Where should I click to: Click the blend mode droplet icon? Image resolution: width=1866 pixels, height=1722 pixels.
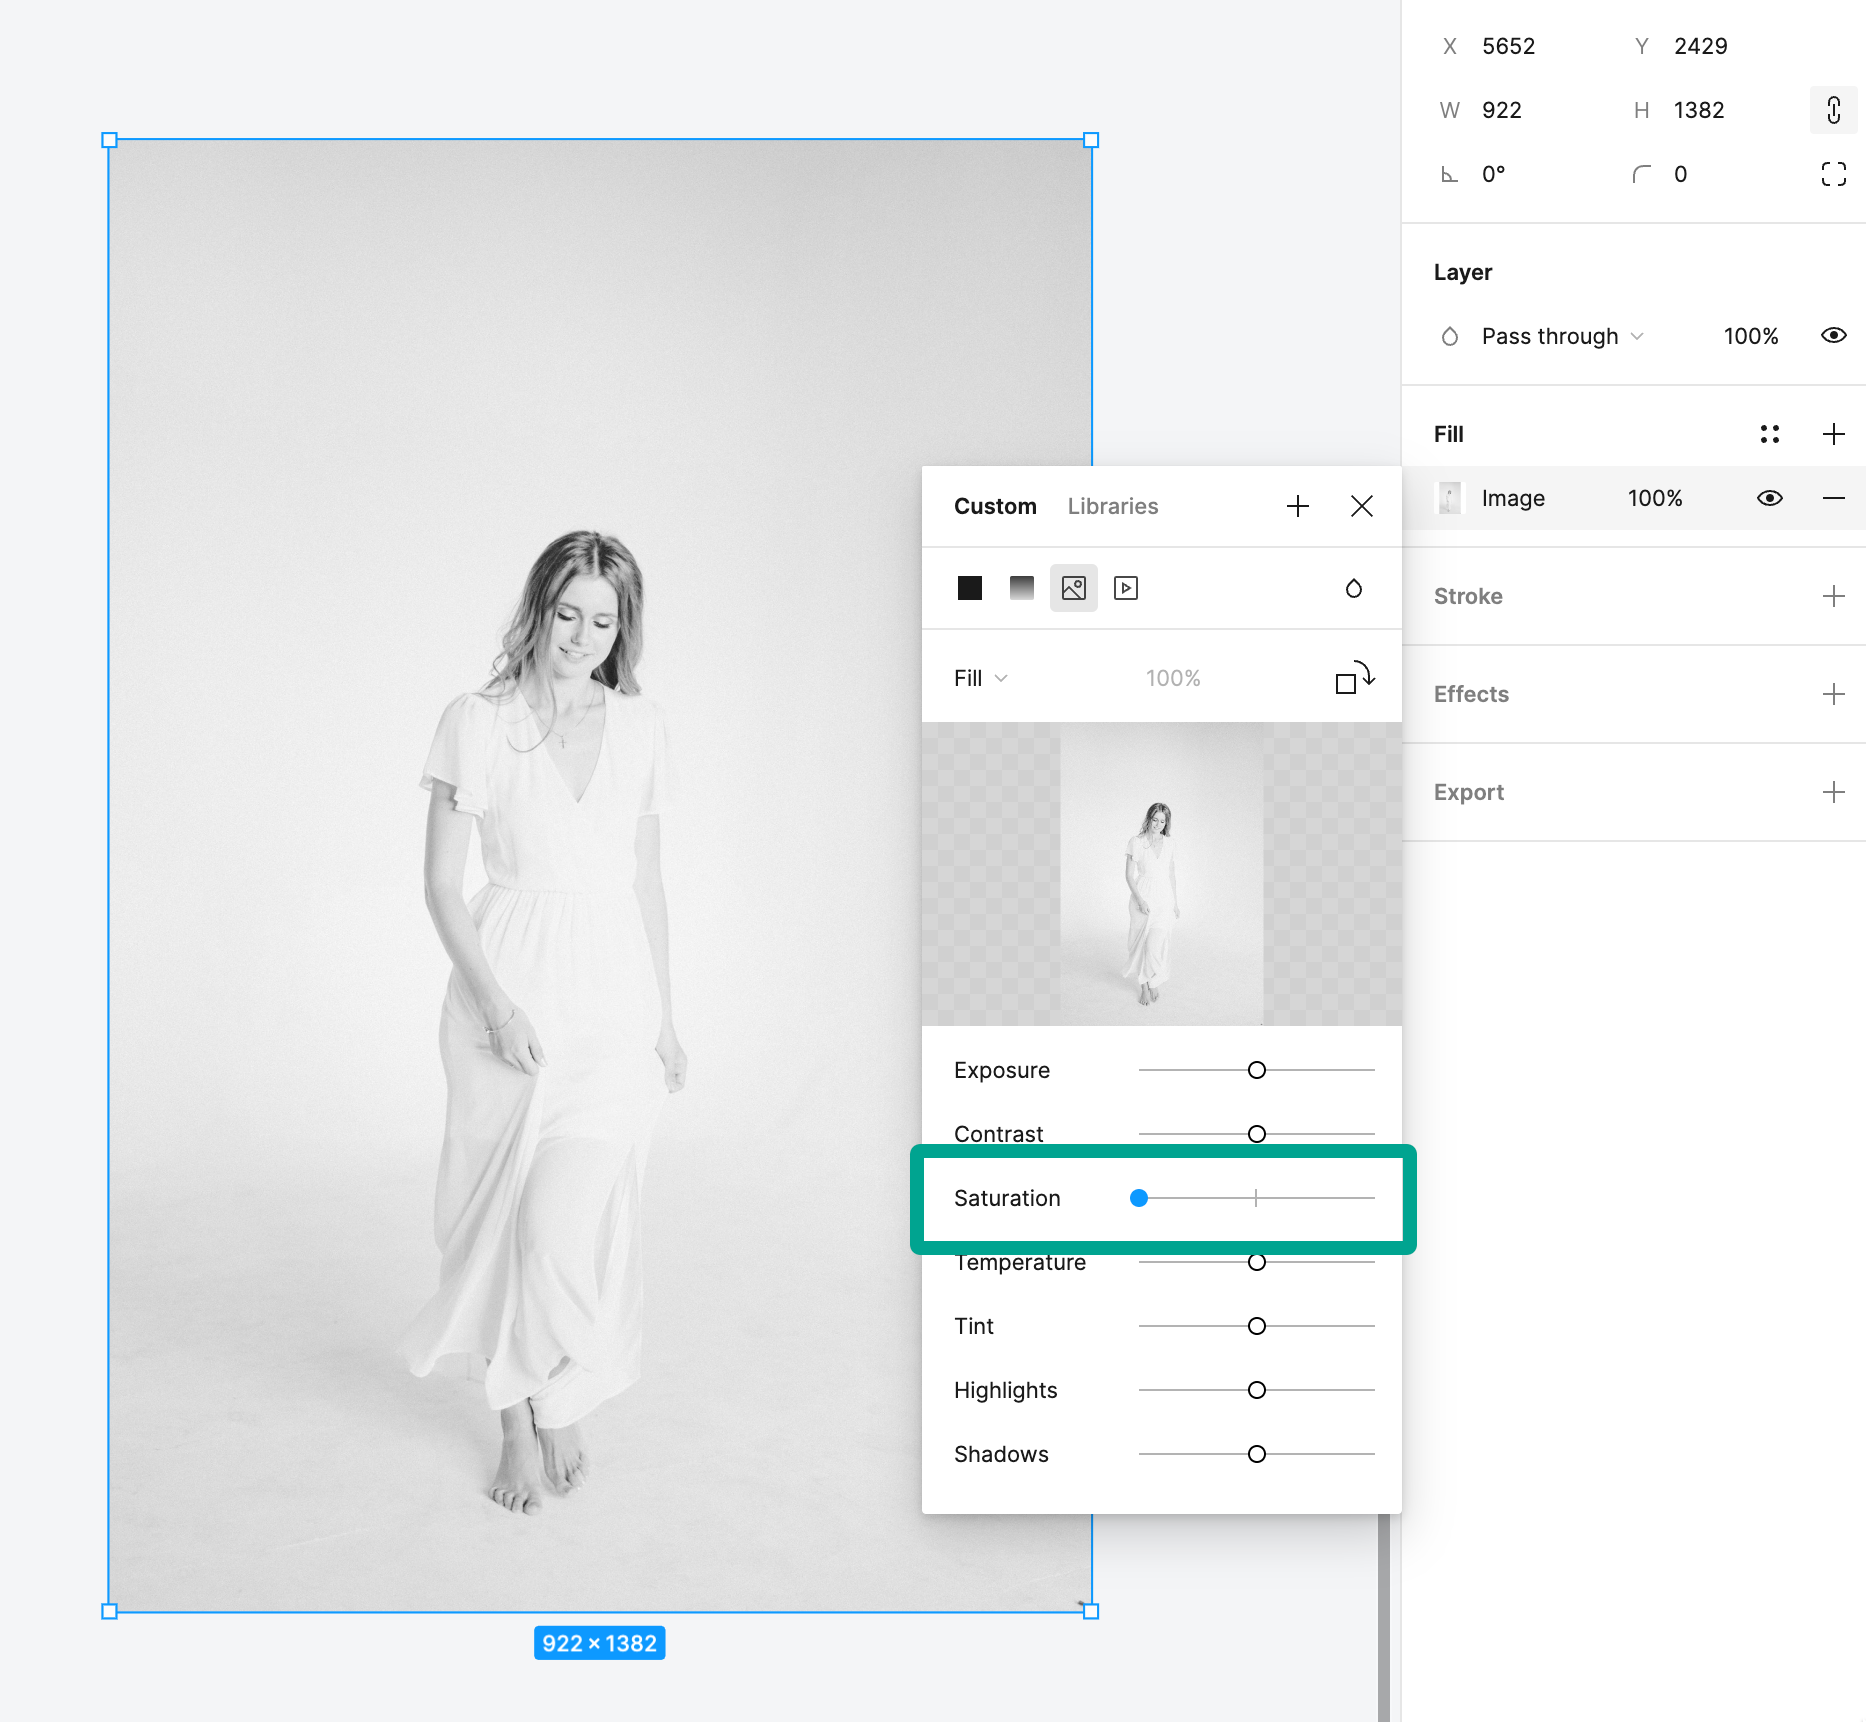click(x=1354, y=589)
